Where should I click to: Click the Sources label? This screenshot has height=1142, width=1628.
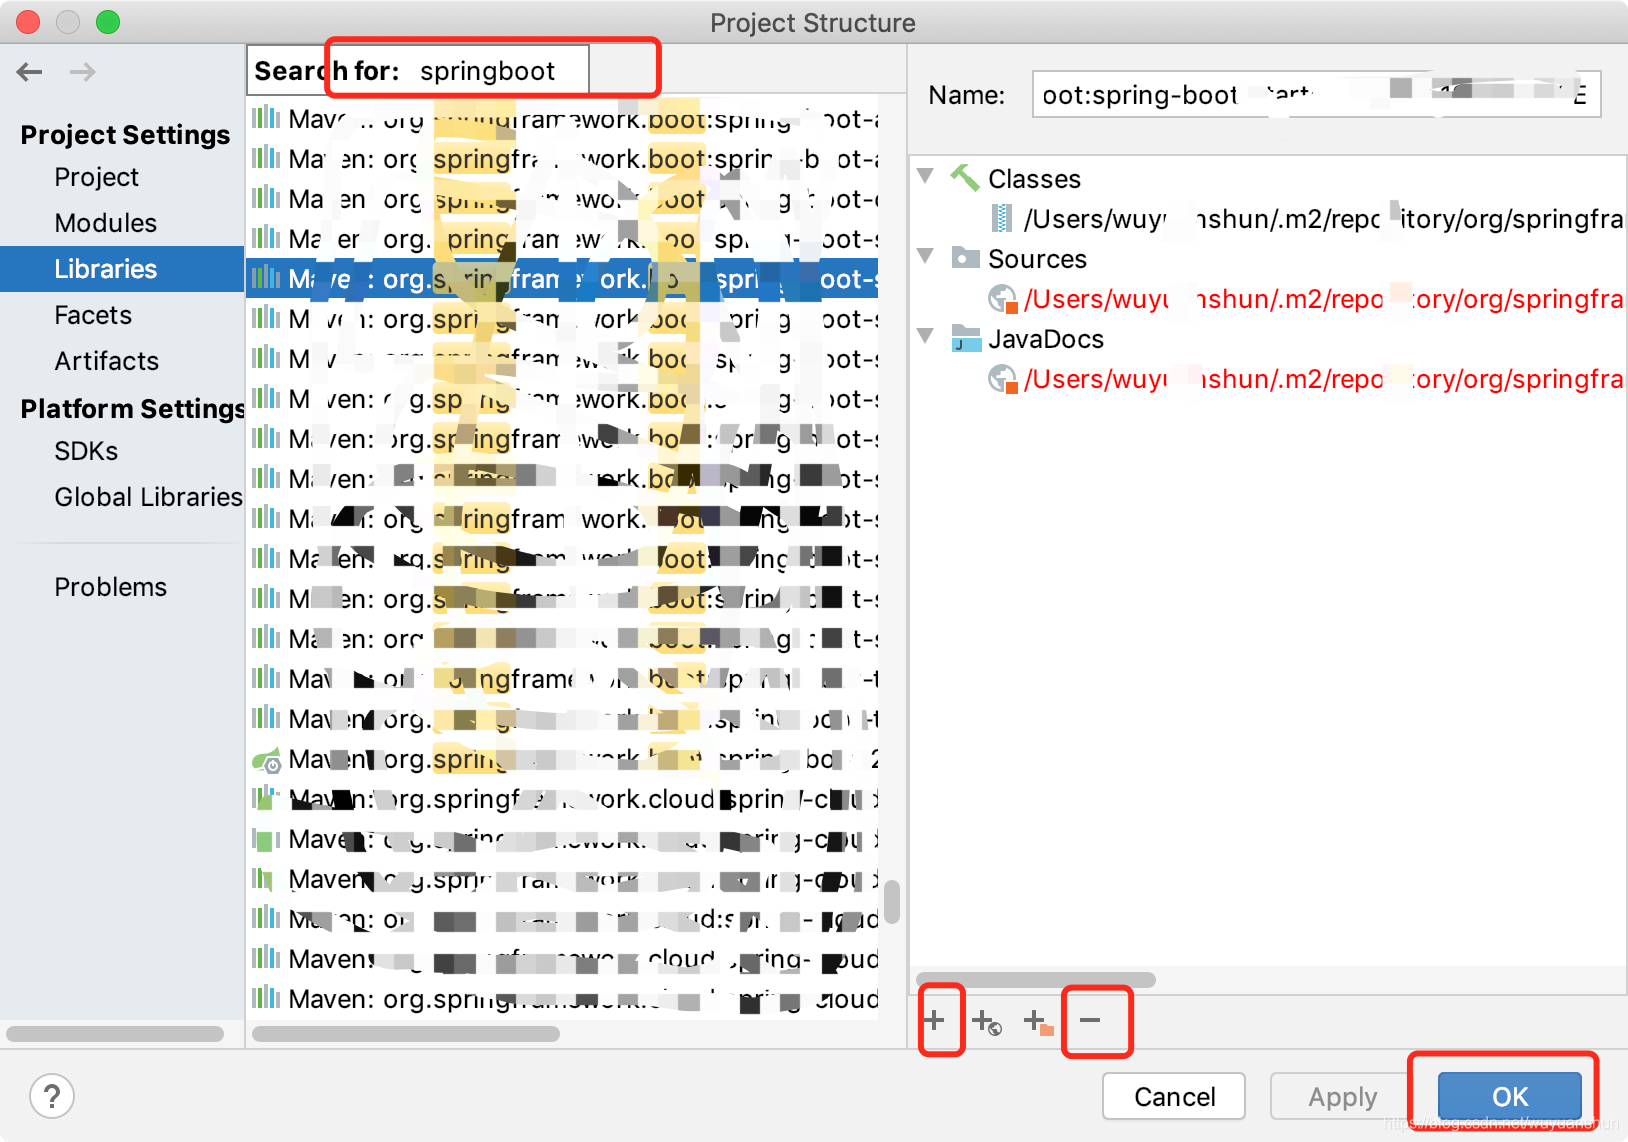(x=1037, y=259)
